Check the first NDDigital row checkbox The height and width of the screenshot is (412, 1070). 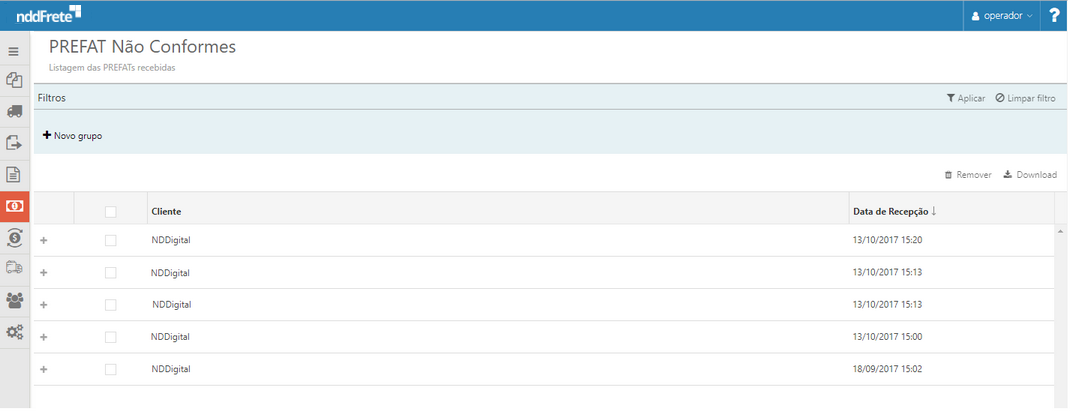click(x=110, y=240)
